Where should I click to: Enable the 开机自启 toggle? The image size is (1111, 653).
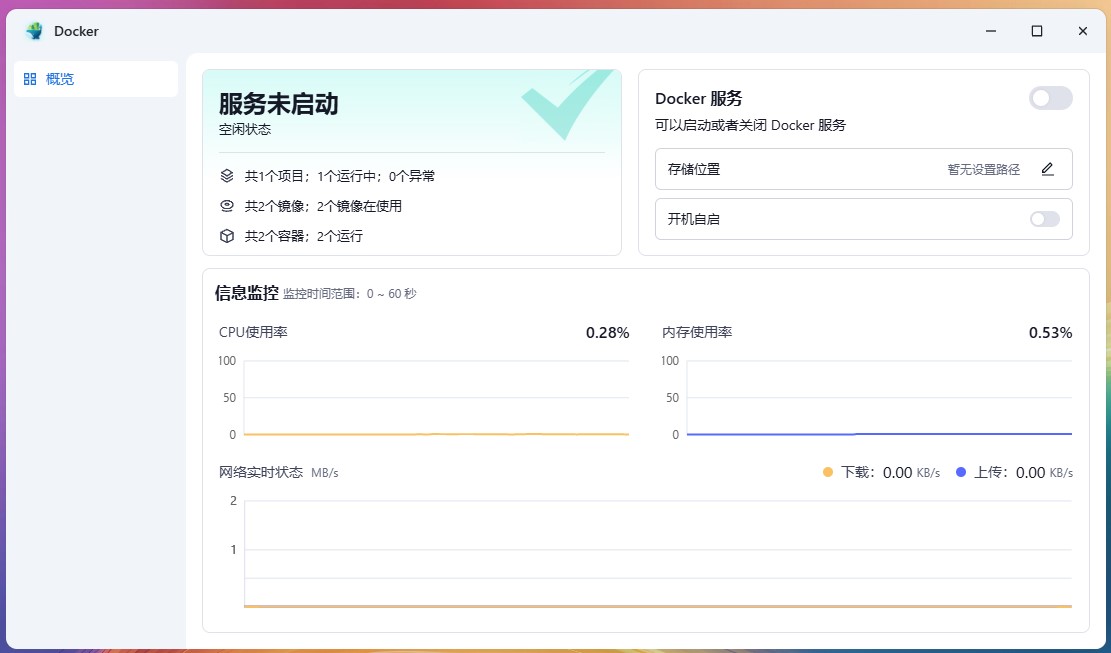click(x=1045, y=219)
